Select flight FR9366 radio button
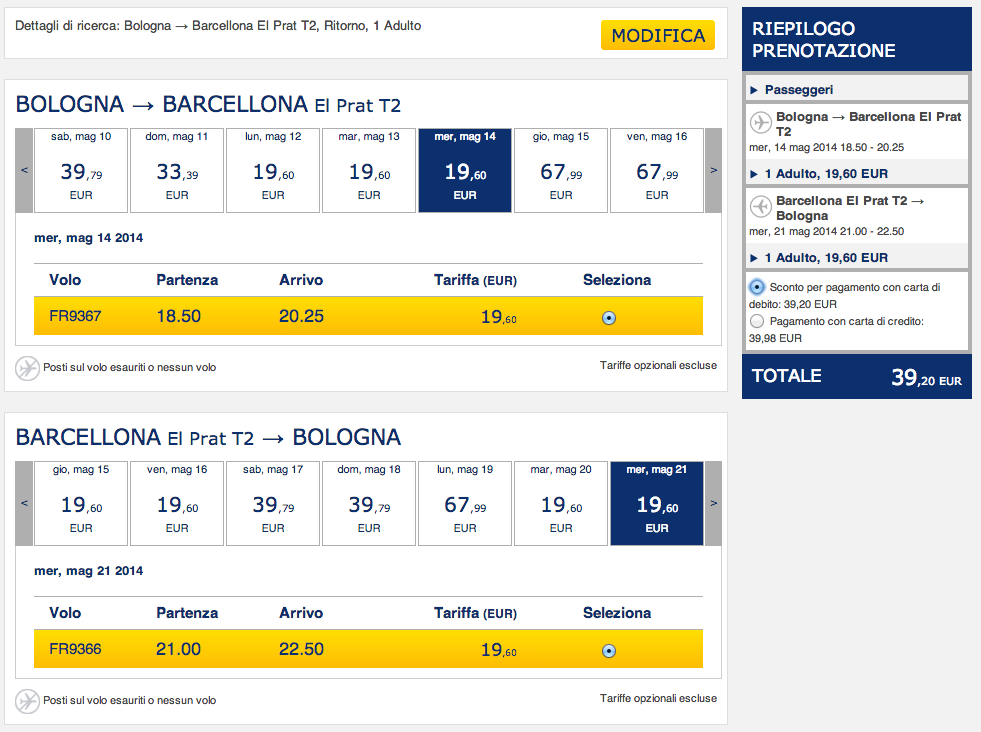 [x=609, y=651]
